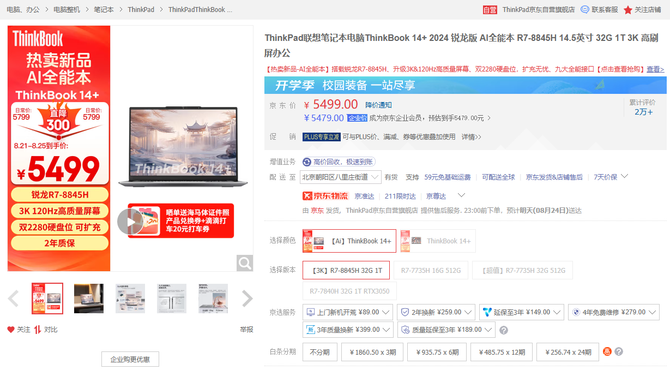Show next product thumbnails with the right arrow
Image resolution: width=670 pixels, height=370 pixels.
(247, 299)
